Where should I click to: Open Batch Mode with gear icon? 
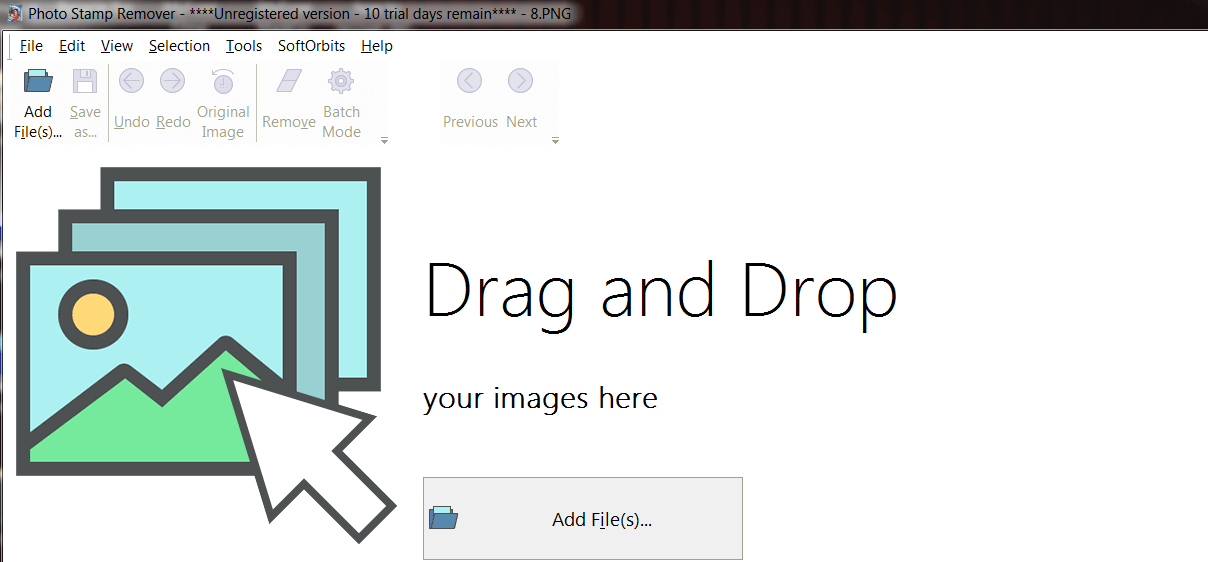click(x=341, y=81)
